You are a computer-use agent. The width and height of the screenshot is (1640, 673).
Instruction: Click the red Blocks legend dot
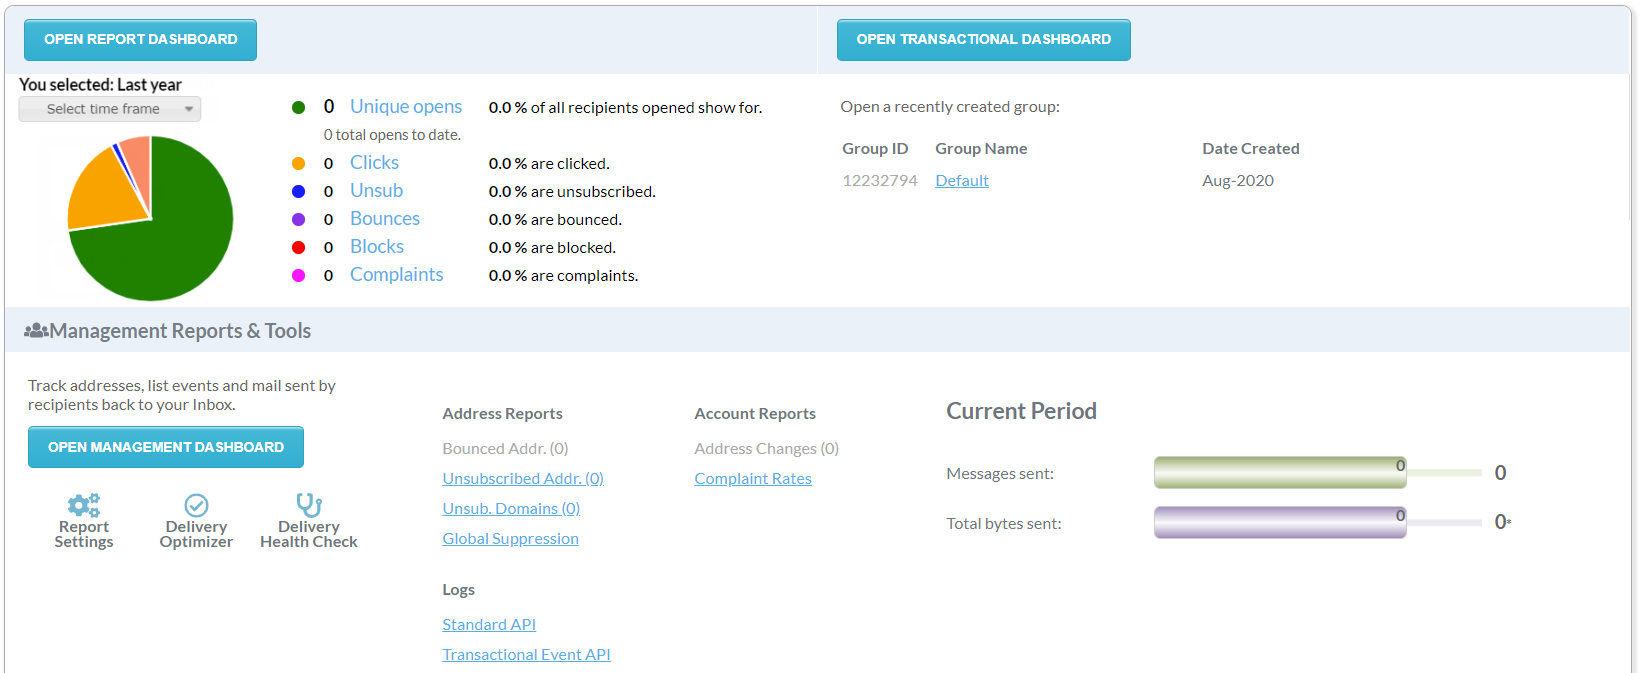click(298, 248)
